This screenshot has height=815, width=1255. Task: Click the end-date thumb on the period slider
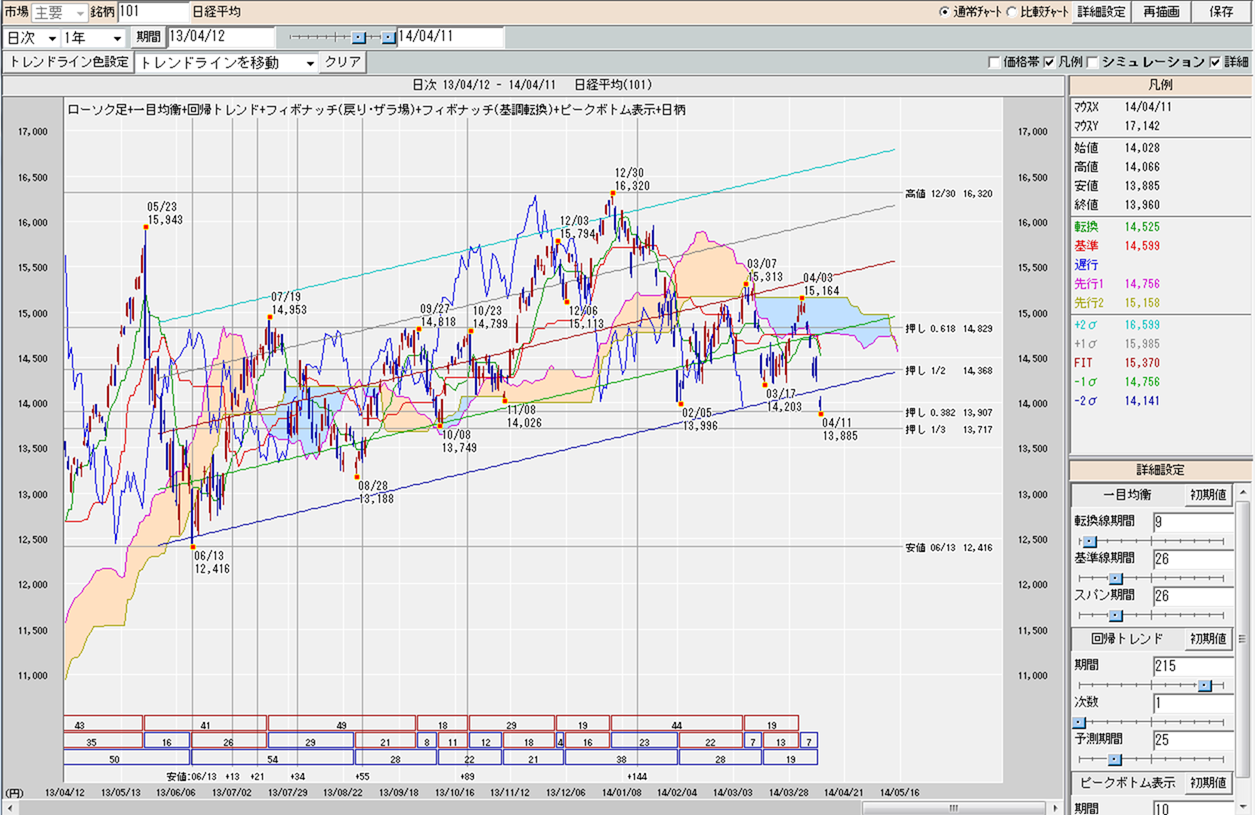pos(388,37)
